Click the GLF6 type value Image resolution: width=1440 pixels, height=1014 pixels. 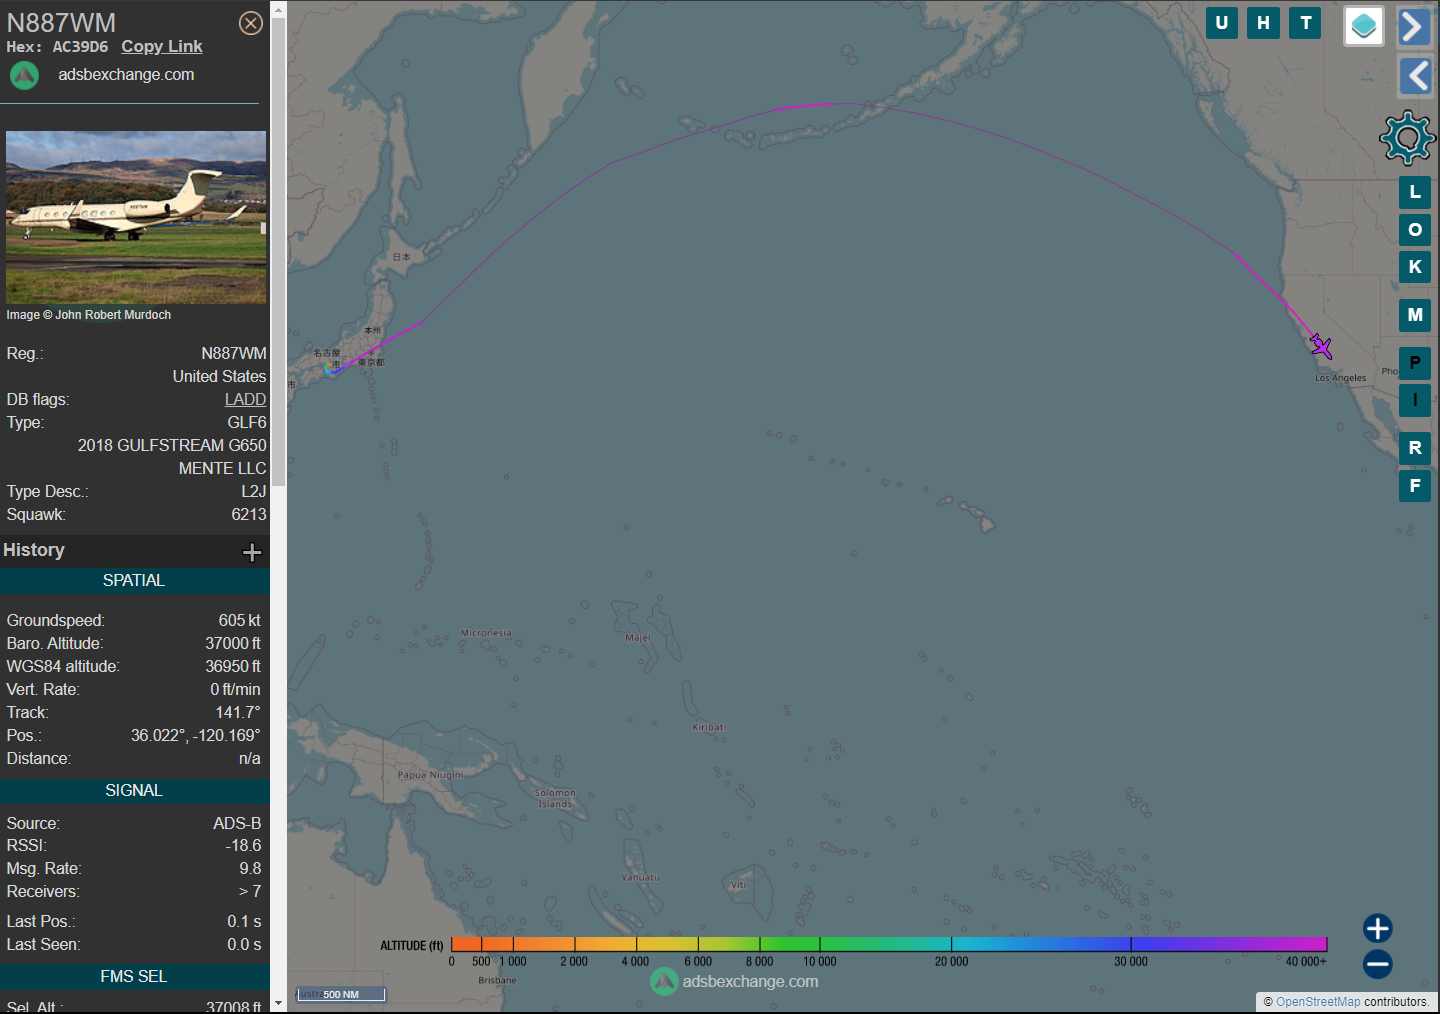[x=247, y=423]
